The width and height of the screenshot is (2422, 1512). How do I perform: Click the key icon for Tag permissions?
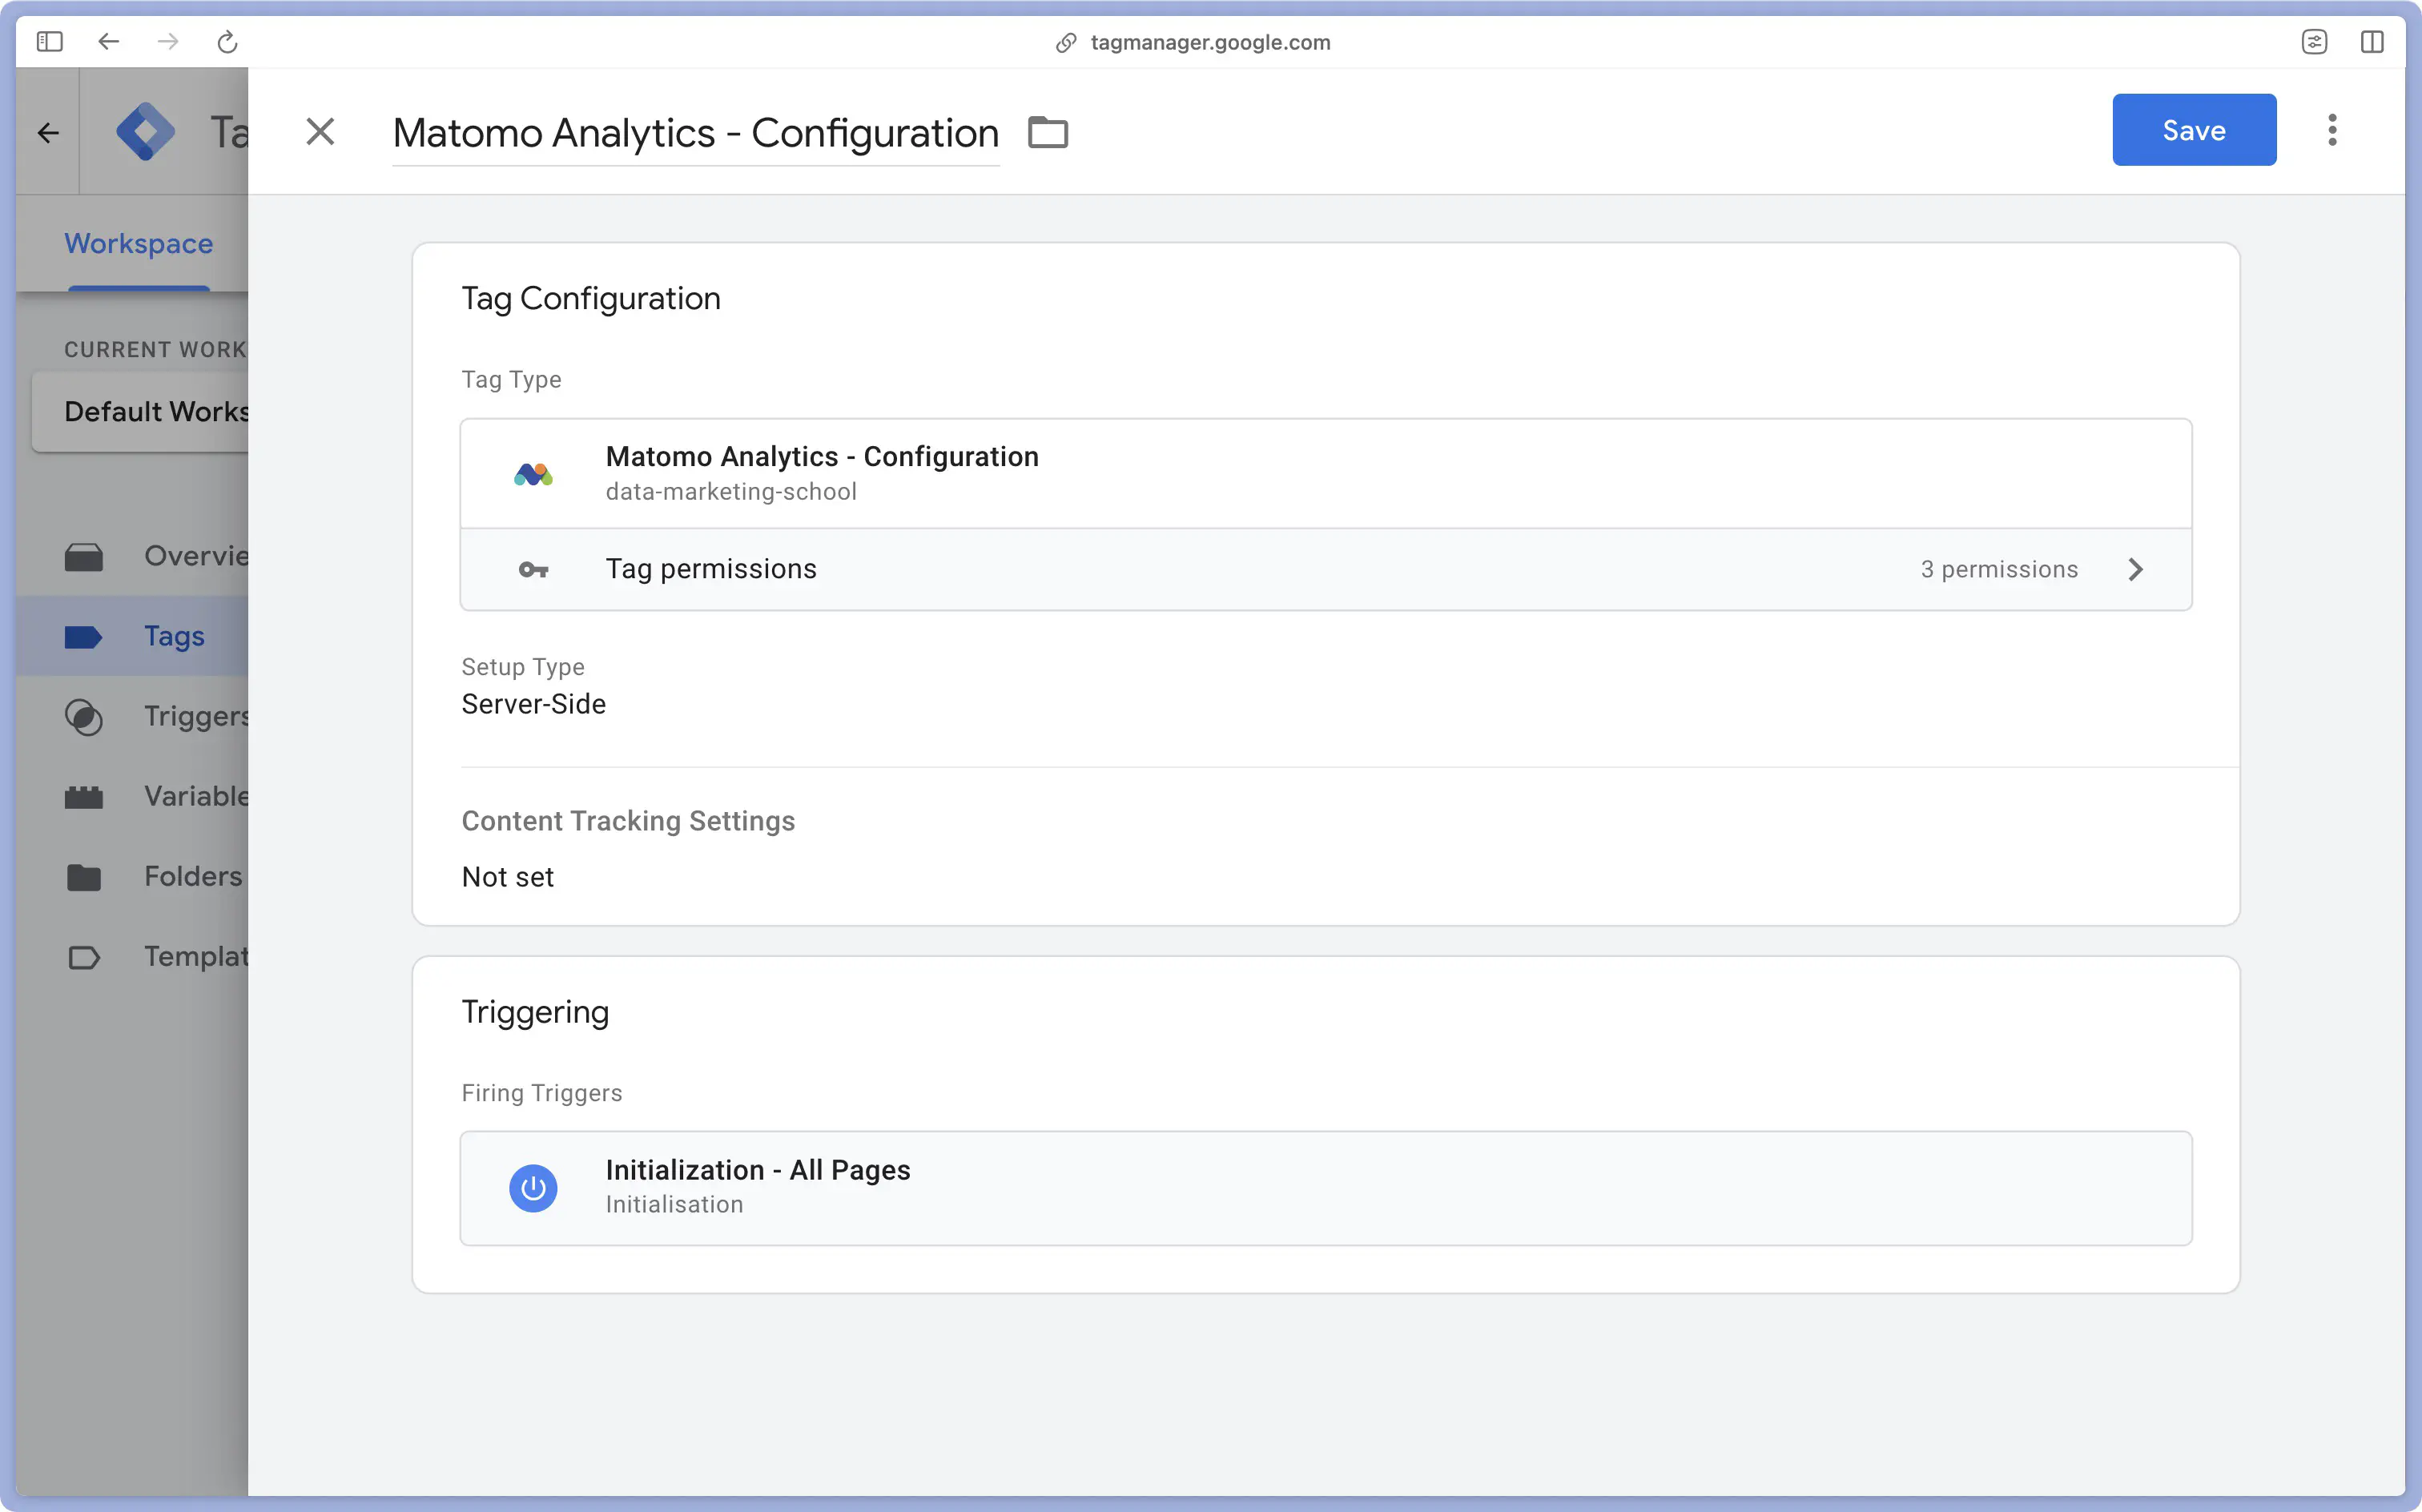(x=533, y=570)
